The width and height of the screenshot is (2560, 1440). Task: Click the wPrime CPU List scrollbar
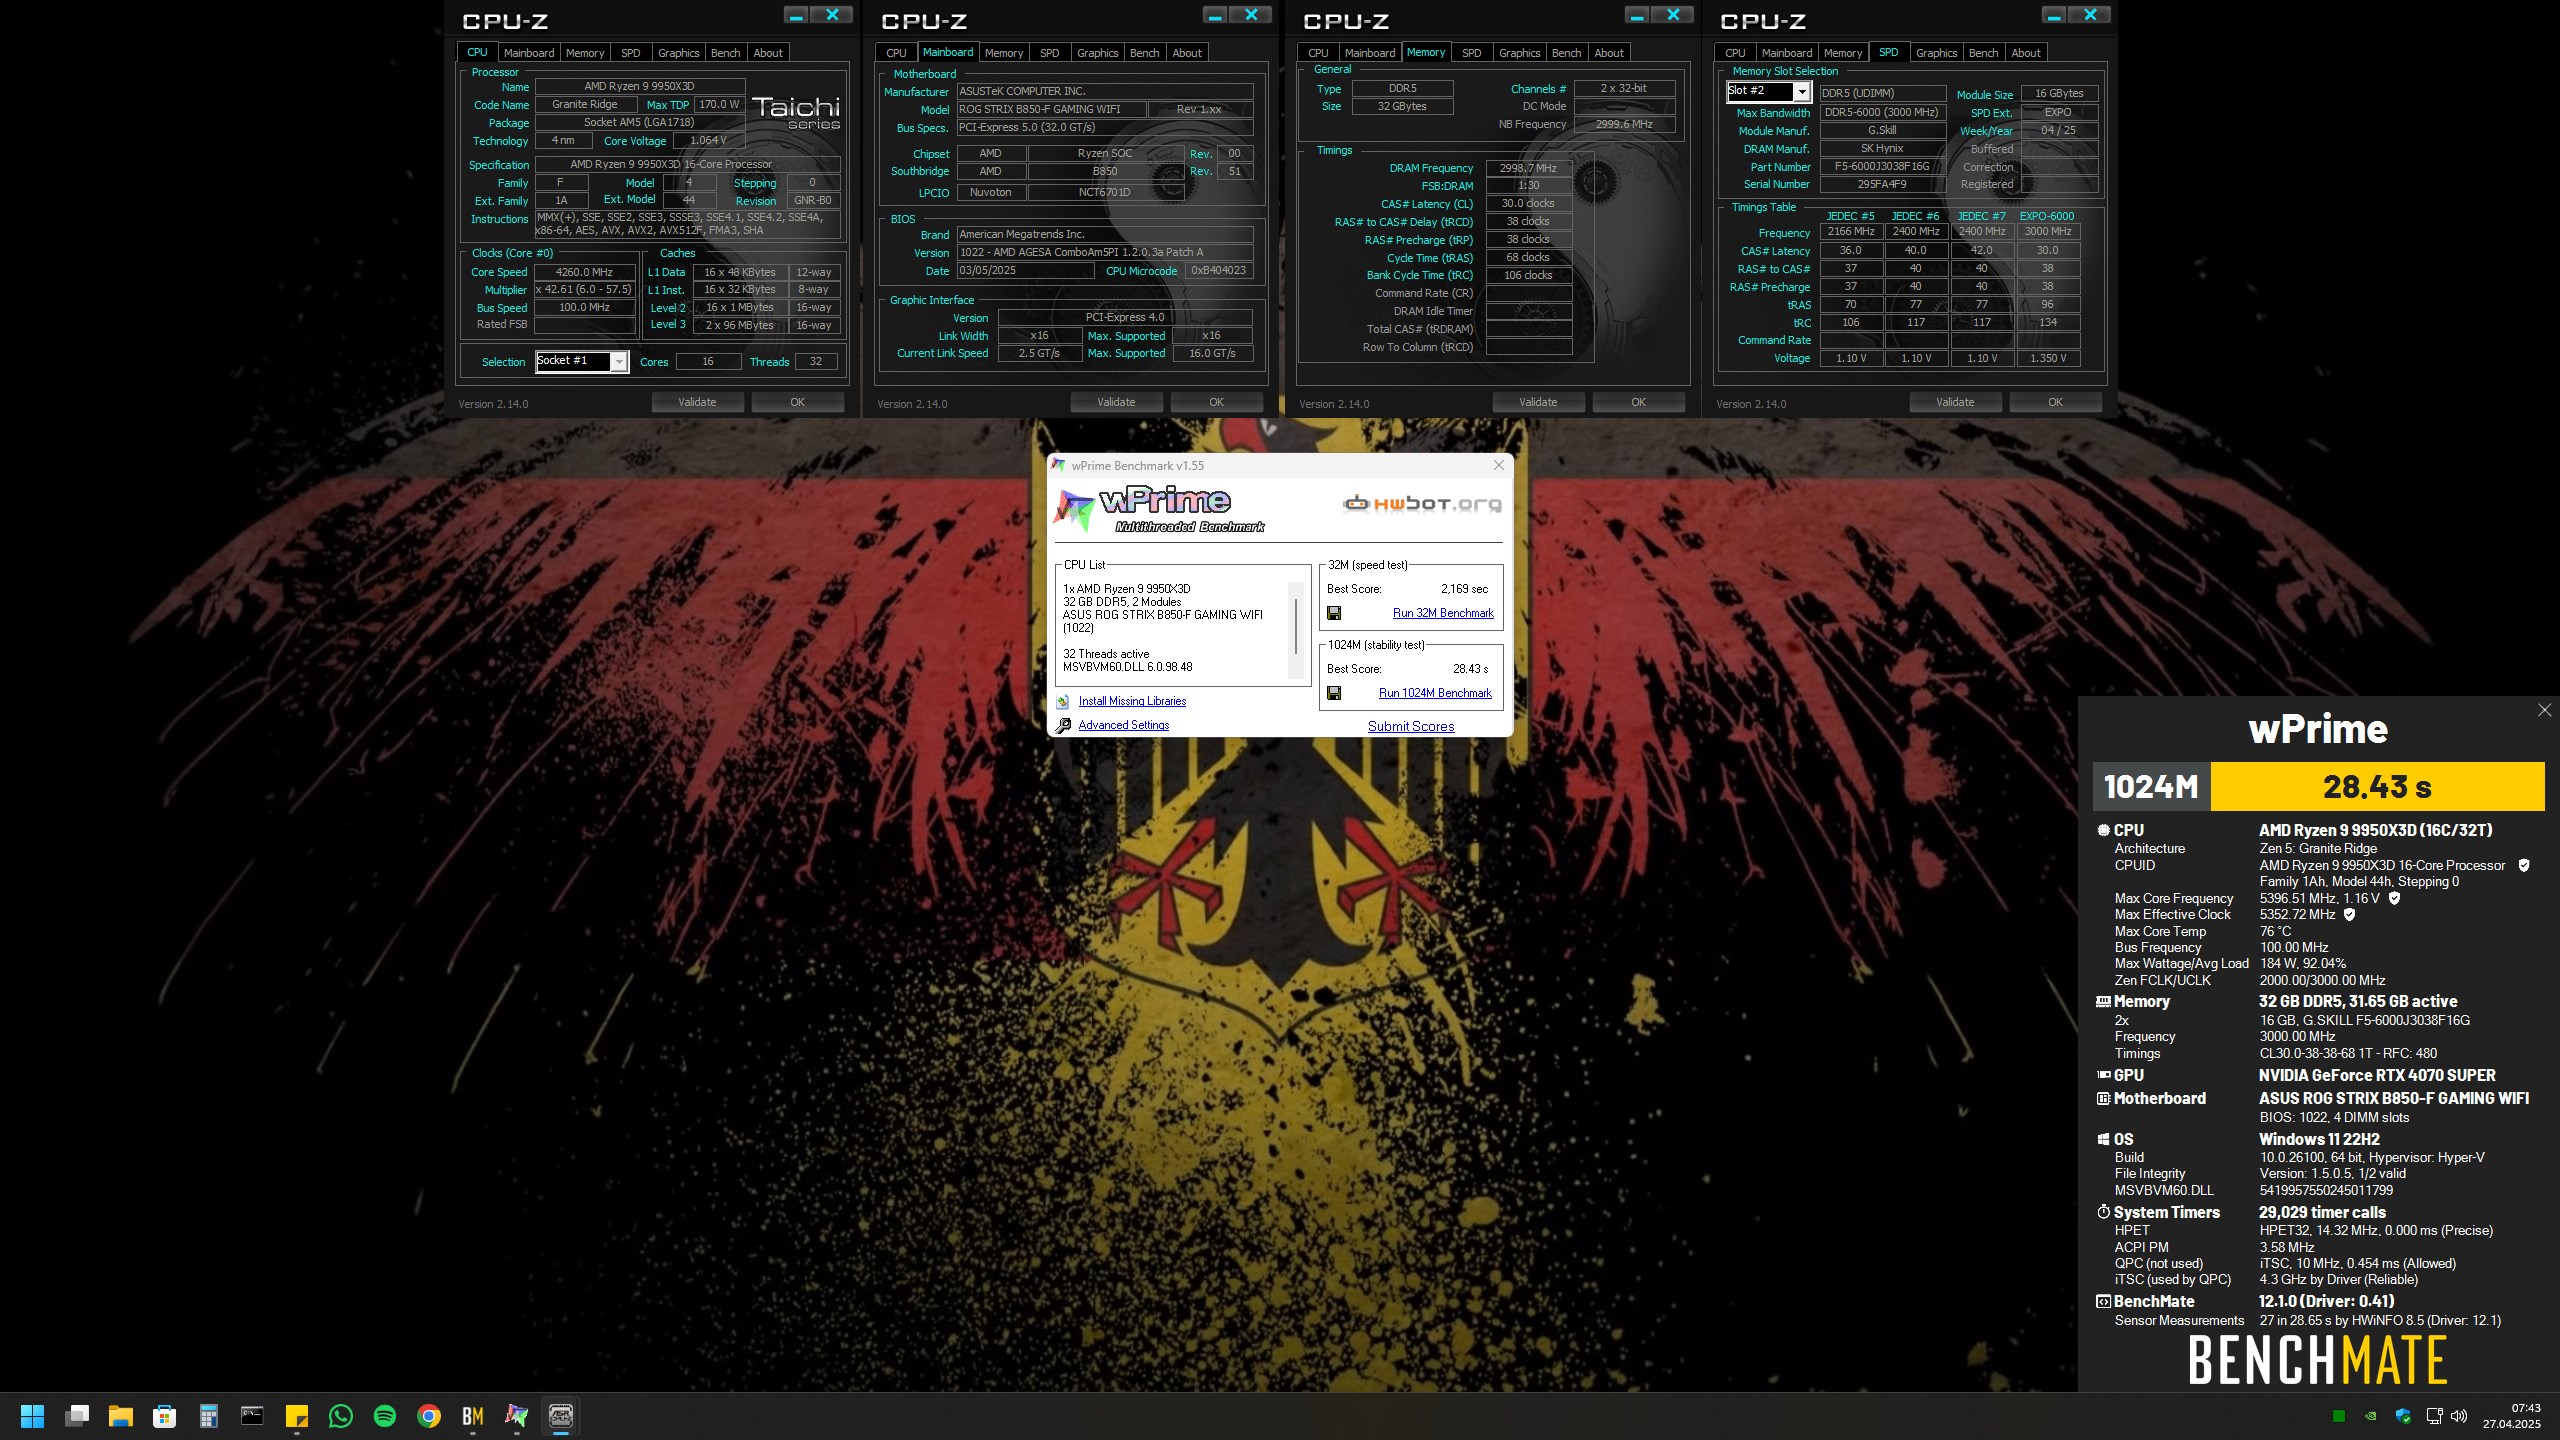point(1297,628)
